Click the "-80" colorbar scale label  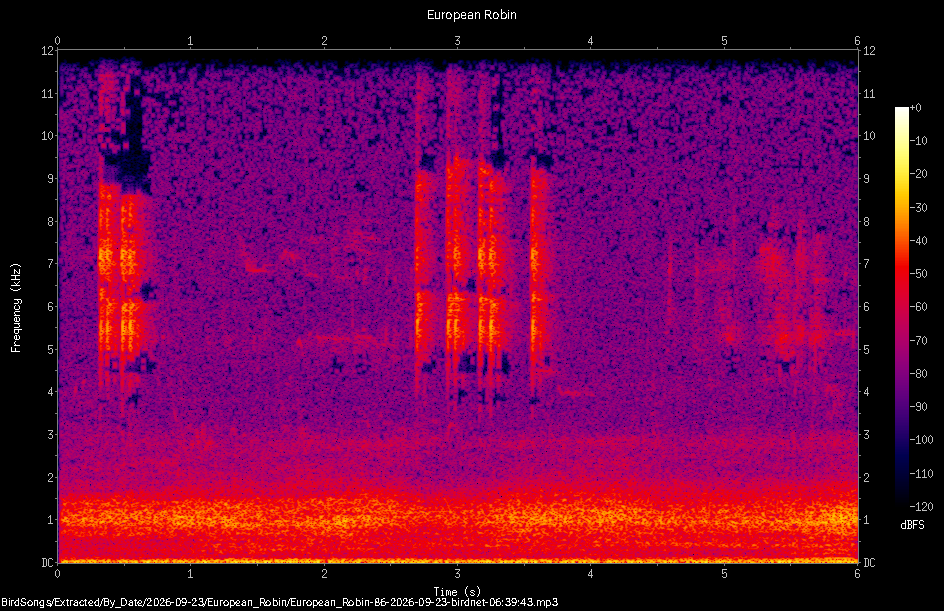tap(918, 374)
